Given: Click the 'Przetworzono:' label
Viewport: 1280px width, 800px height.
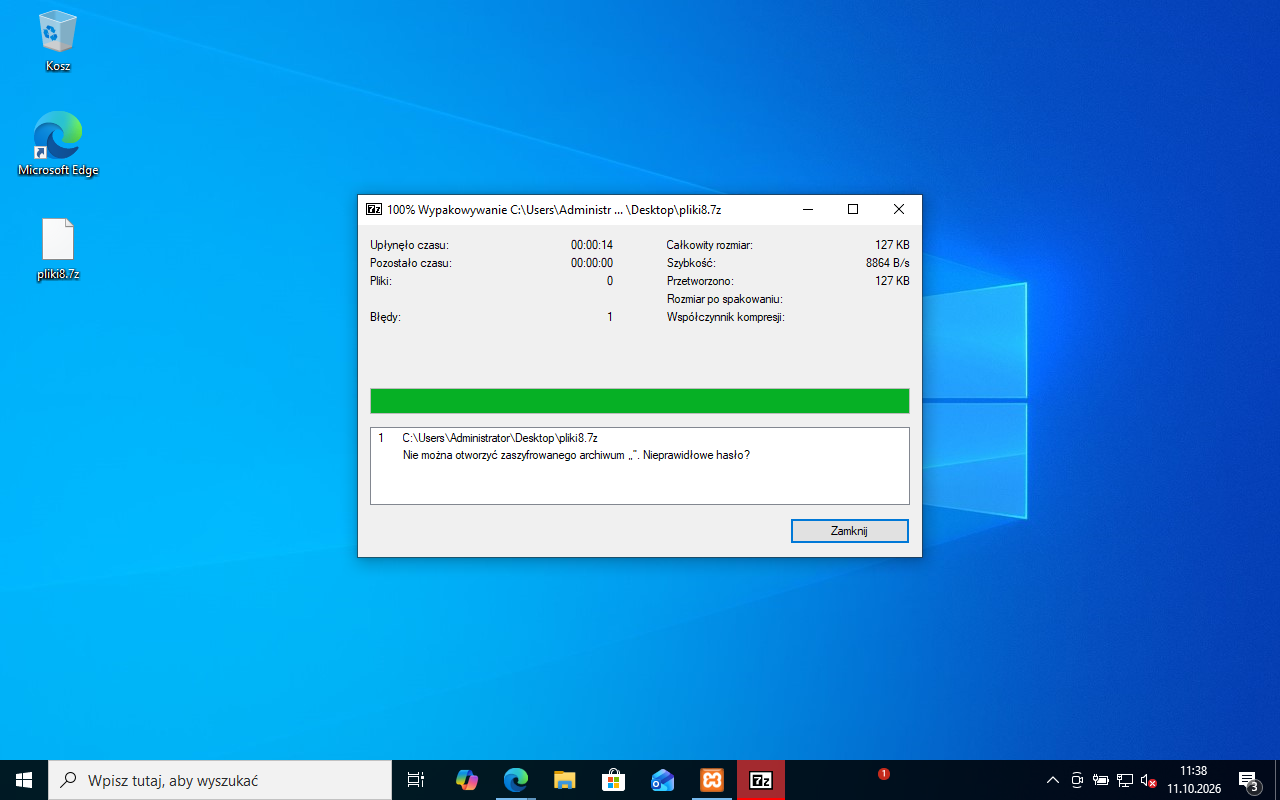Looking at the screenshot, I should [x=700, y=281].
